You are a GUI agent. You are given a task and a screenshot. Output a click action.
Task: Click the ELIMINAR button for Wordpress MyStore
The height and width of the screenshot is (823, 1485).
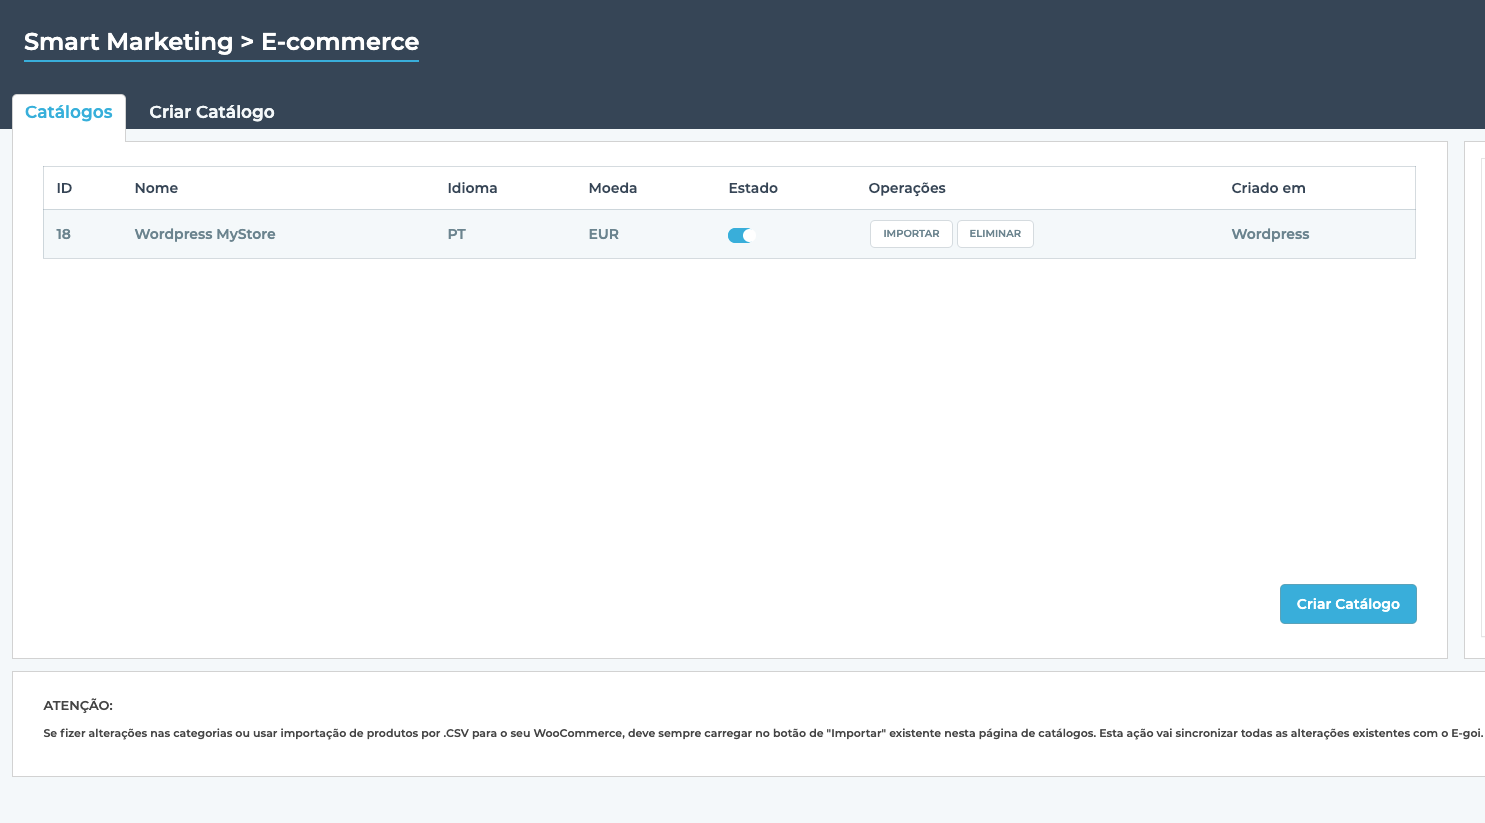(995, 234)
